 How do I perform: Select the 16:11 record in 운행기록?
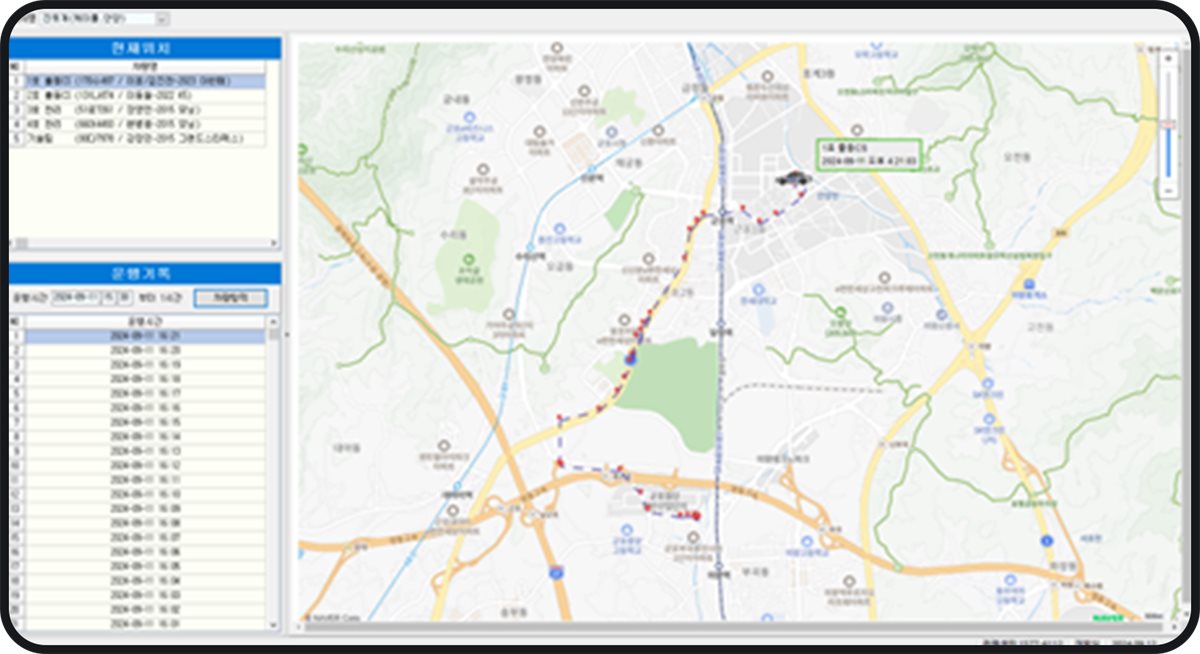tap(146, 480)
